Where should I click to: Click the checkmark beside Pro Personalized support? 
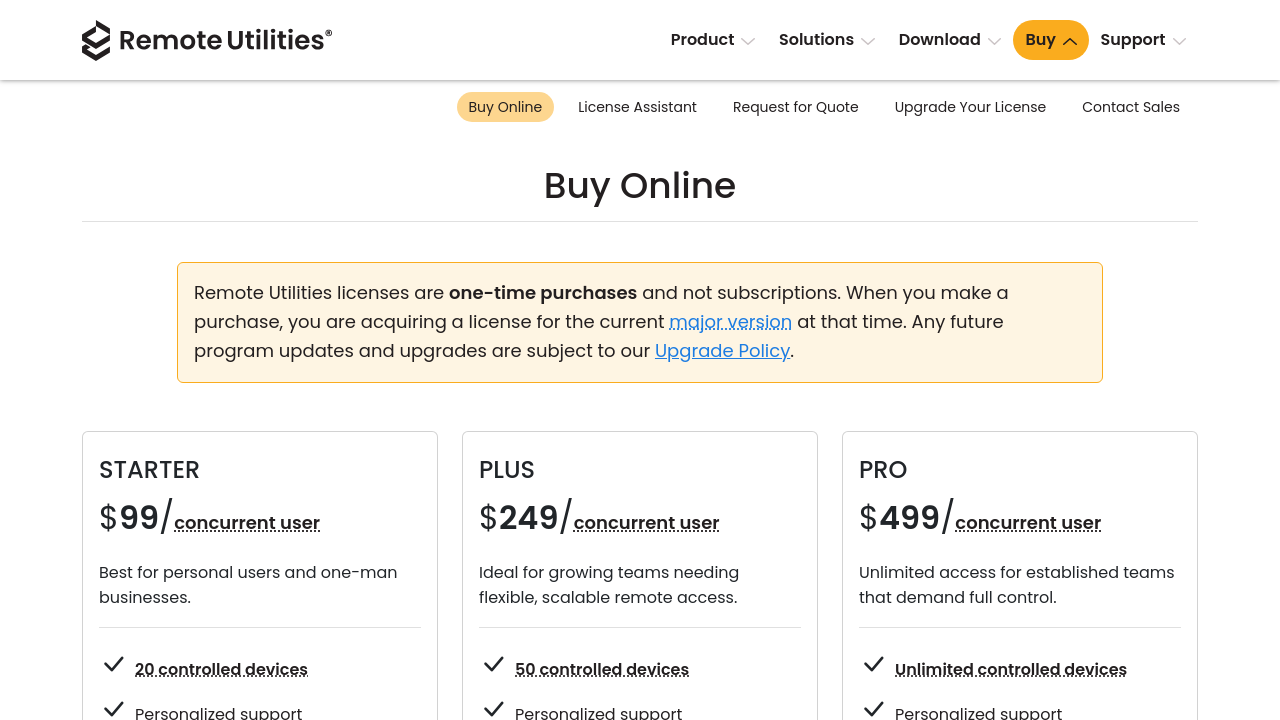coord(873,708)
